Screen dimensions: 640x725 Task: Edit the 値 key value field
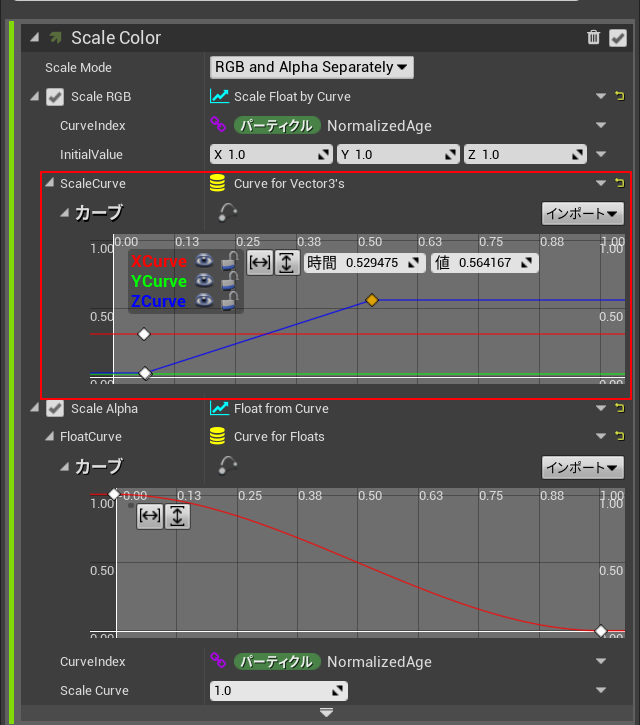coord(485,263)
